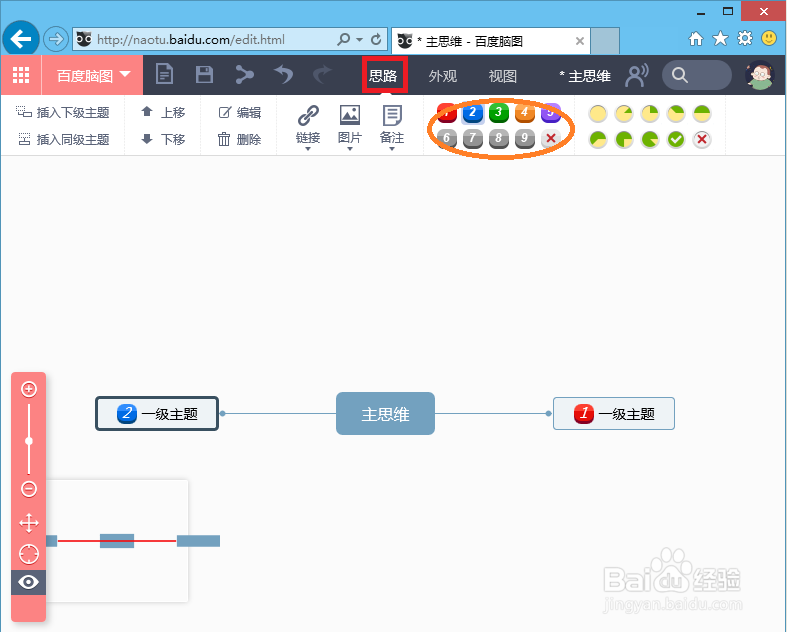Image resolution: width=787 pixels, height=632 pixels.
Task: Set priority 2 blue badge
Action: point(472,113)
